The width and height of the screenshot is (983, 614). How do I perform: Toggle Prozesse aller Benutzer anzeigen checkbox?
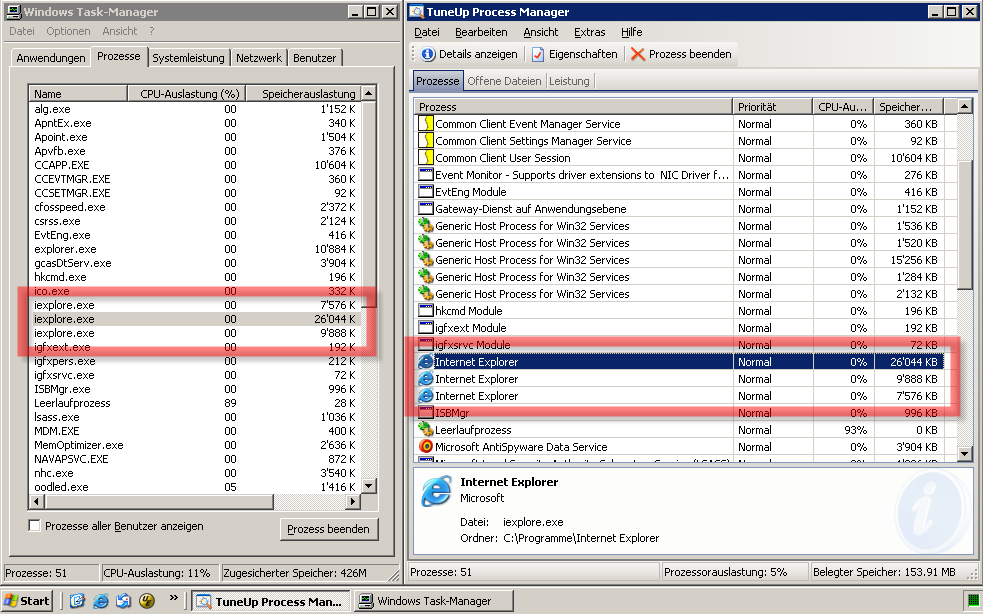(x=34, y=526)
